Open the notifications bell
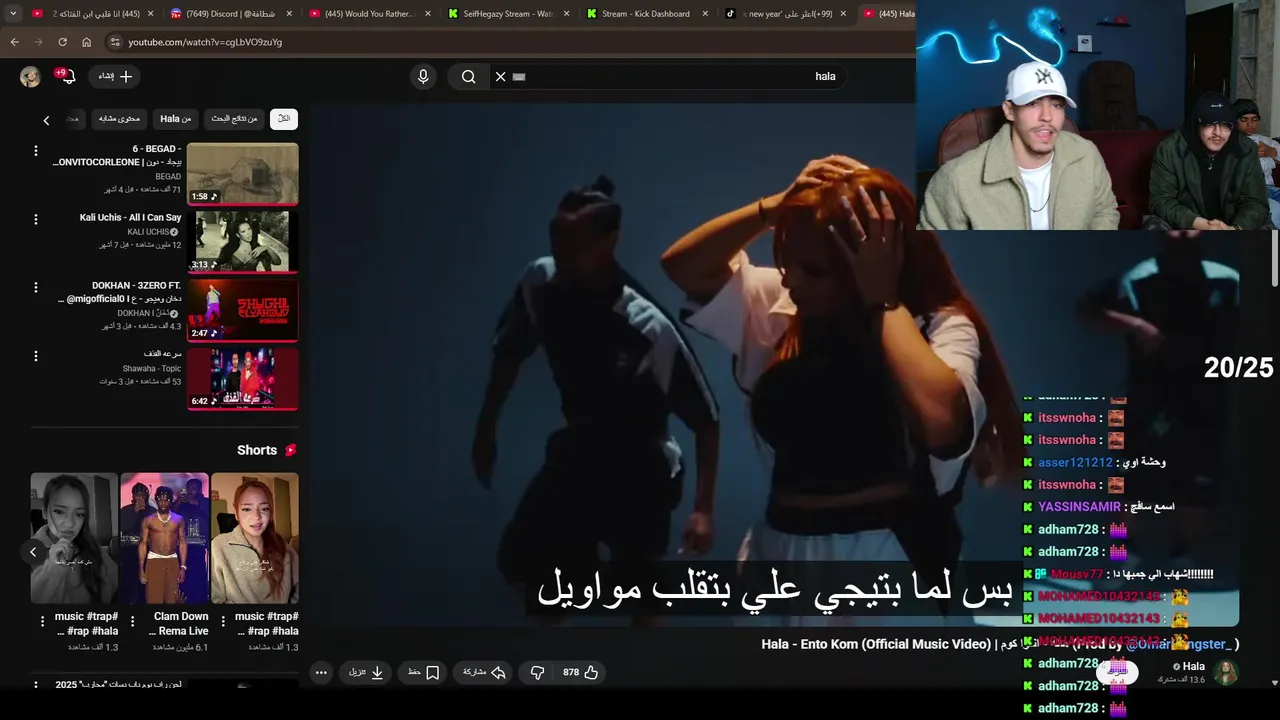 pos(67,76)
